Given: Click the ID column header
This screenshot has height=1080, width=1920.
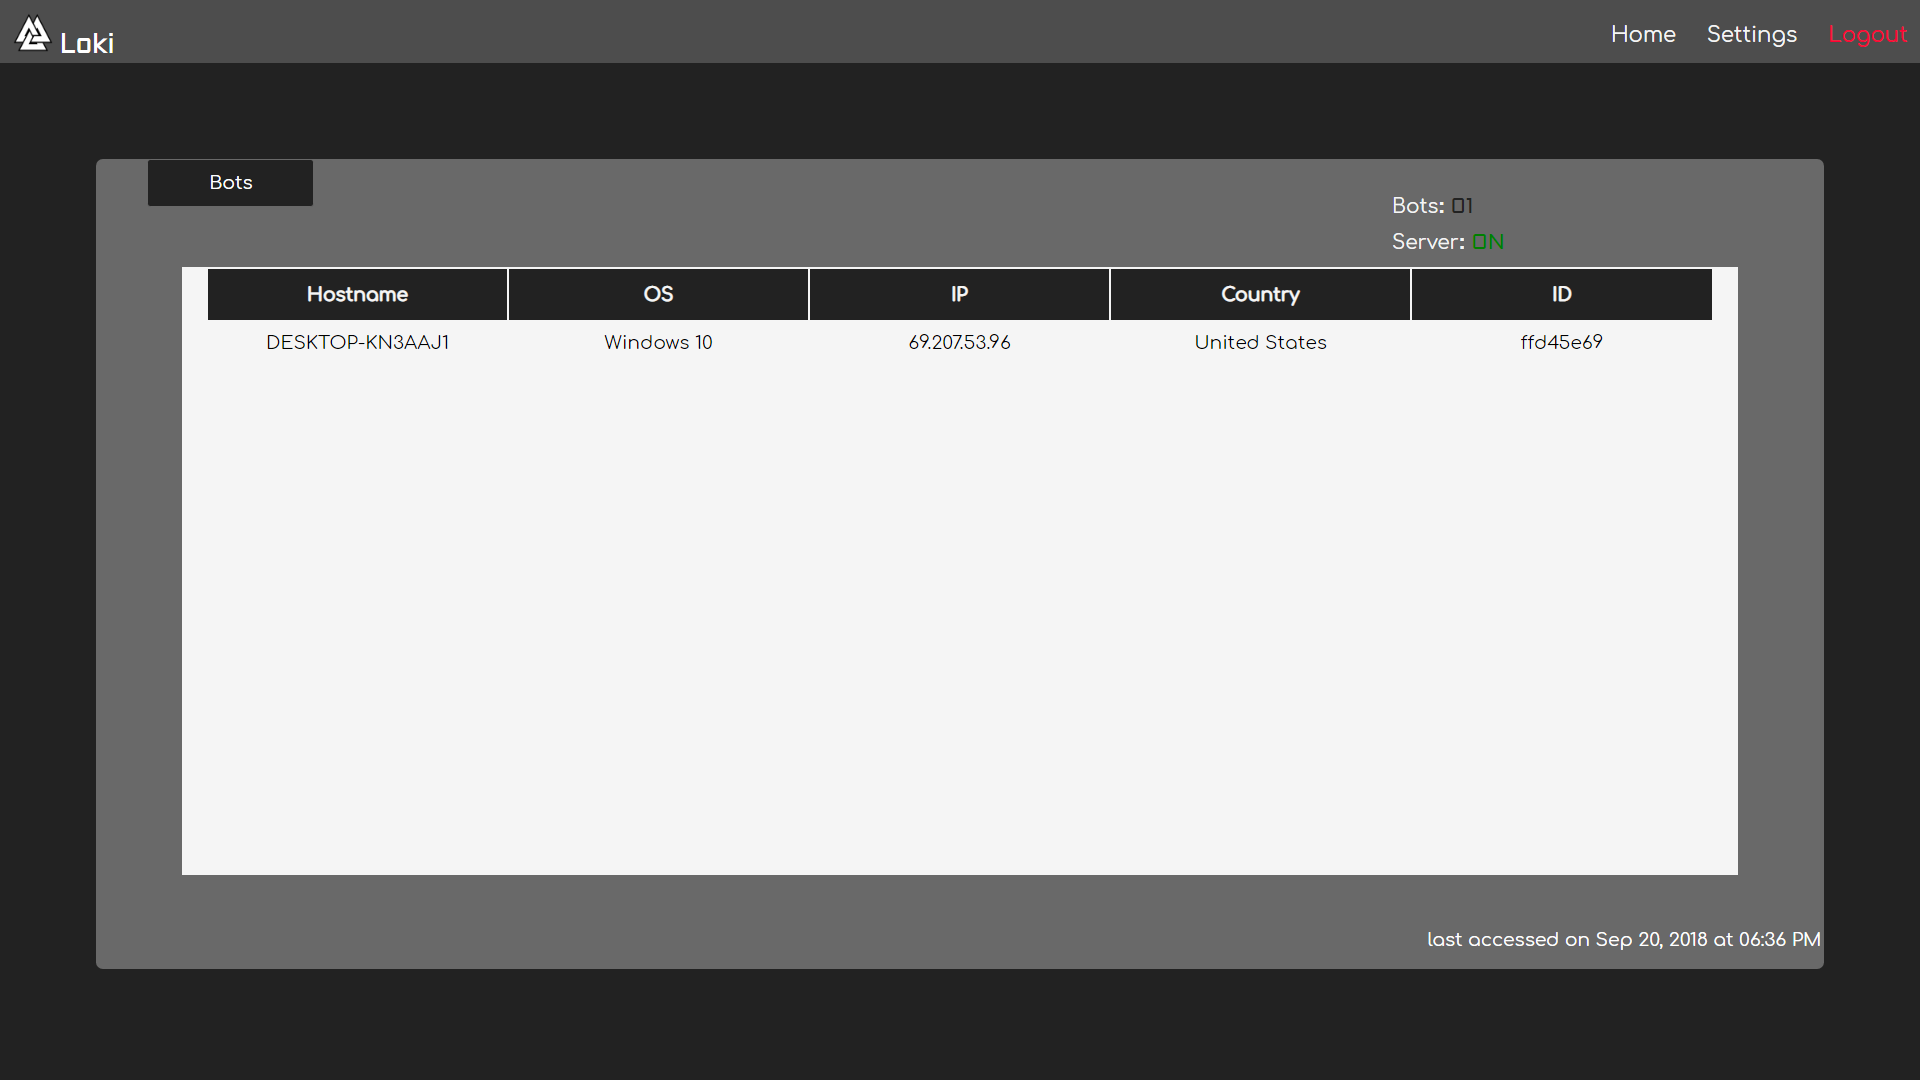Looking at the screenshot, I should click(x=1561, y=294).
